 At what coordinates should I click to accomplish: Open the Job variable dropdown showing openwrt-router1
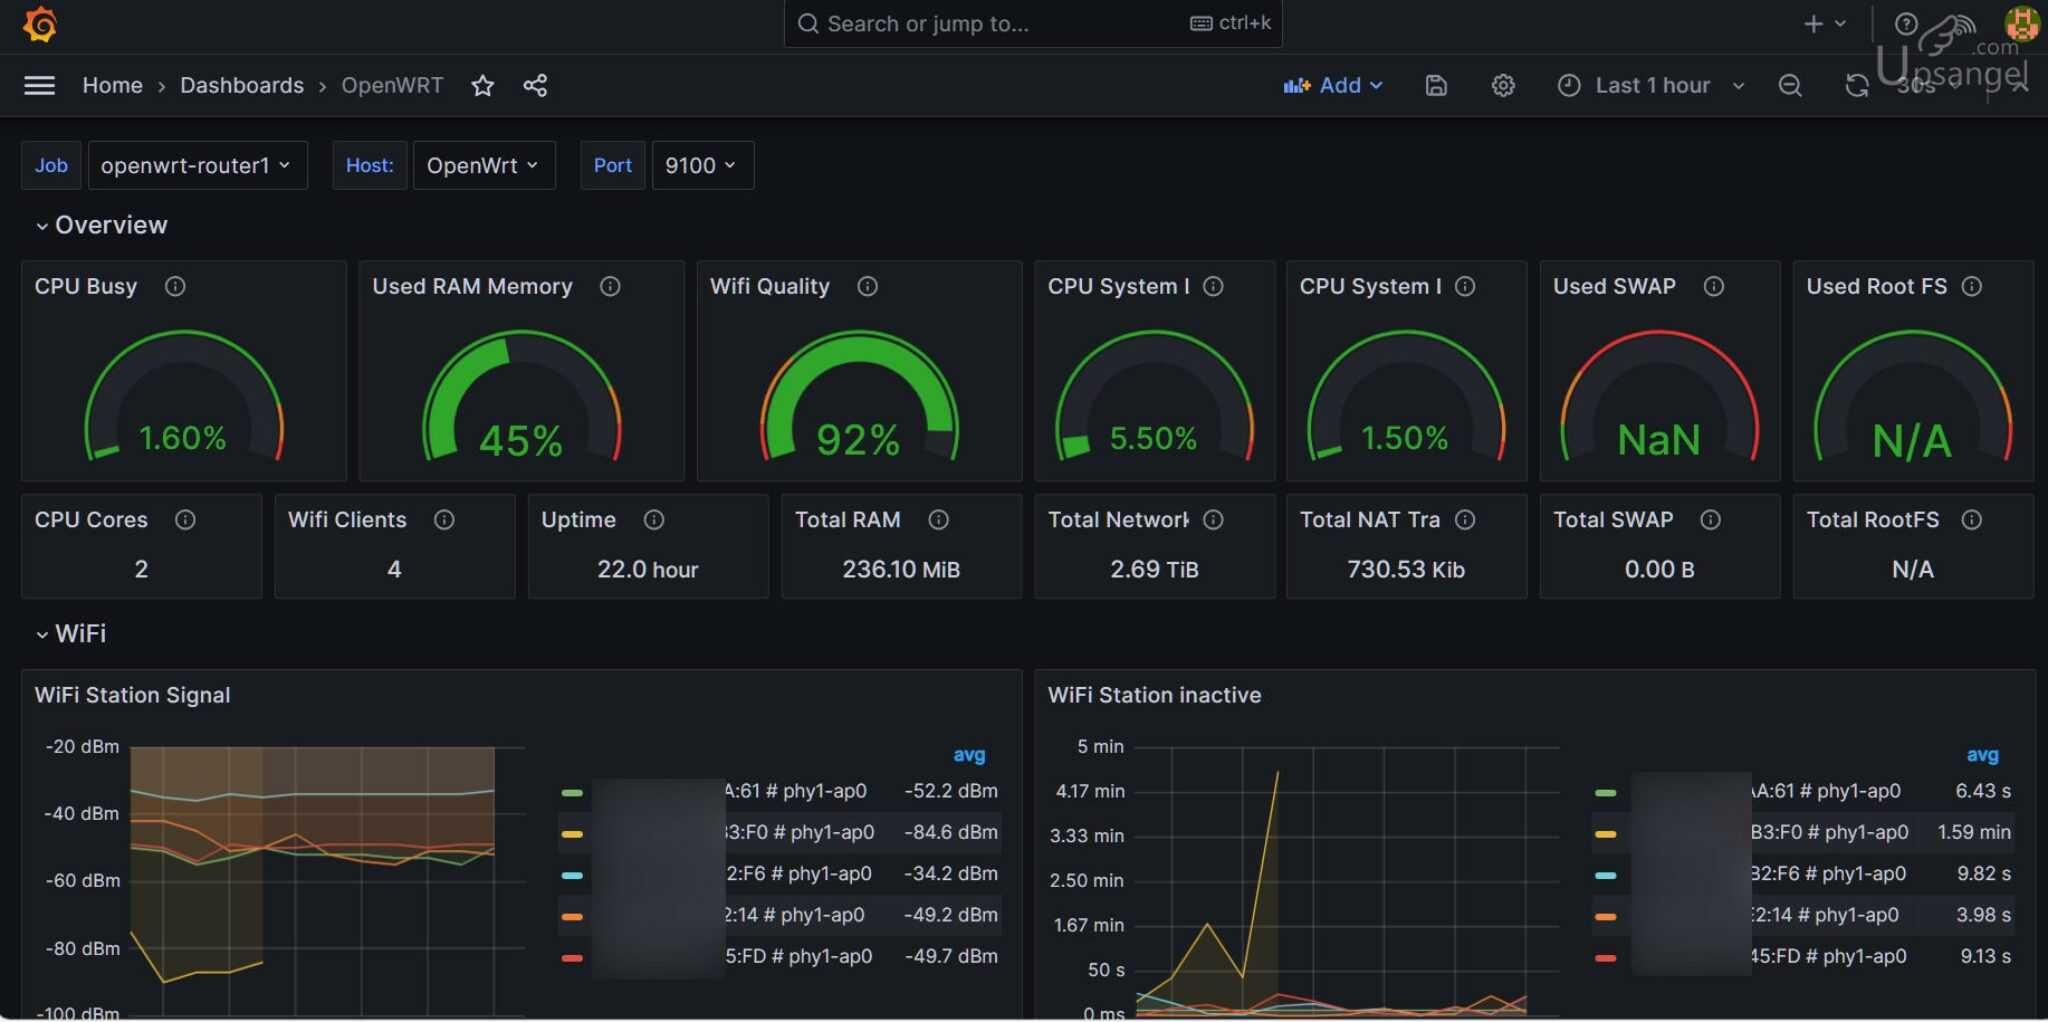[x=197, y=165]
